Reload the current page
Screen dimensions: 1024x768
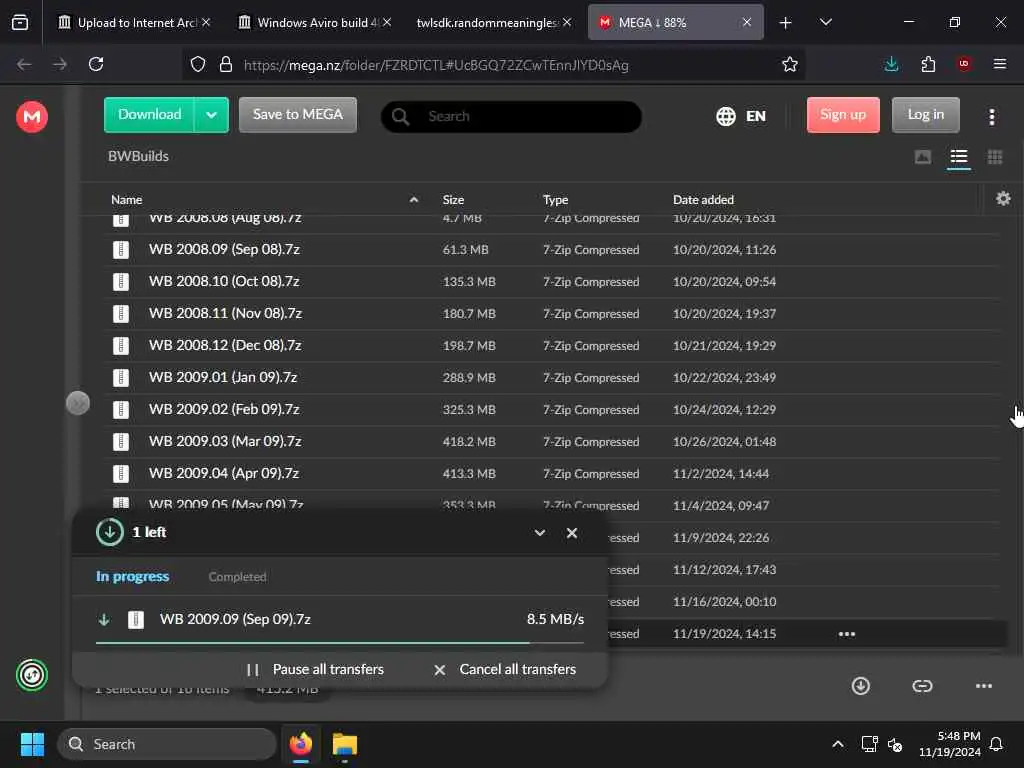point(96,64)
